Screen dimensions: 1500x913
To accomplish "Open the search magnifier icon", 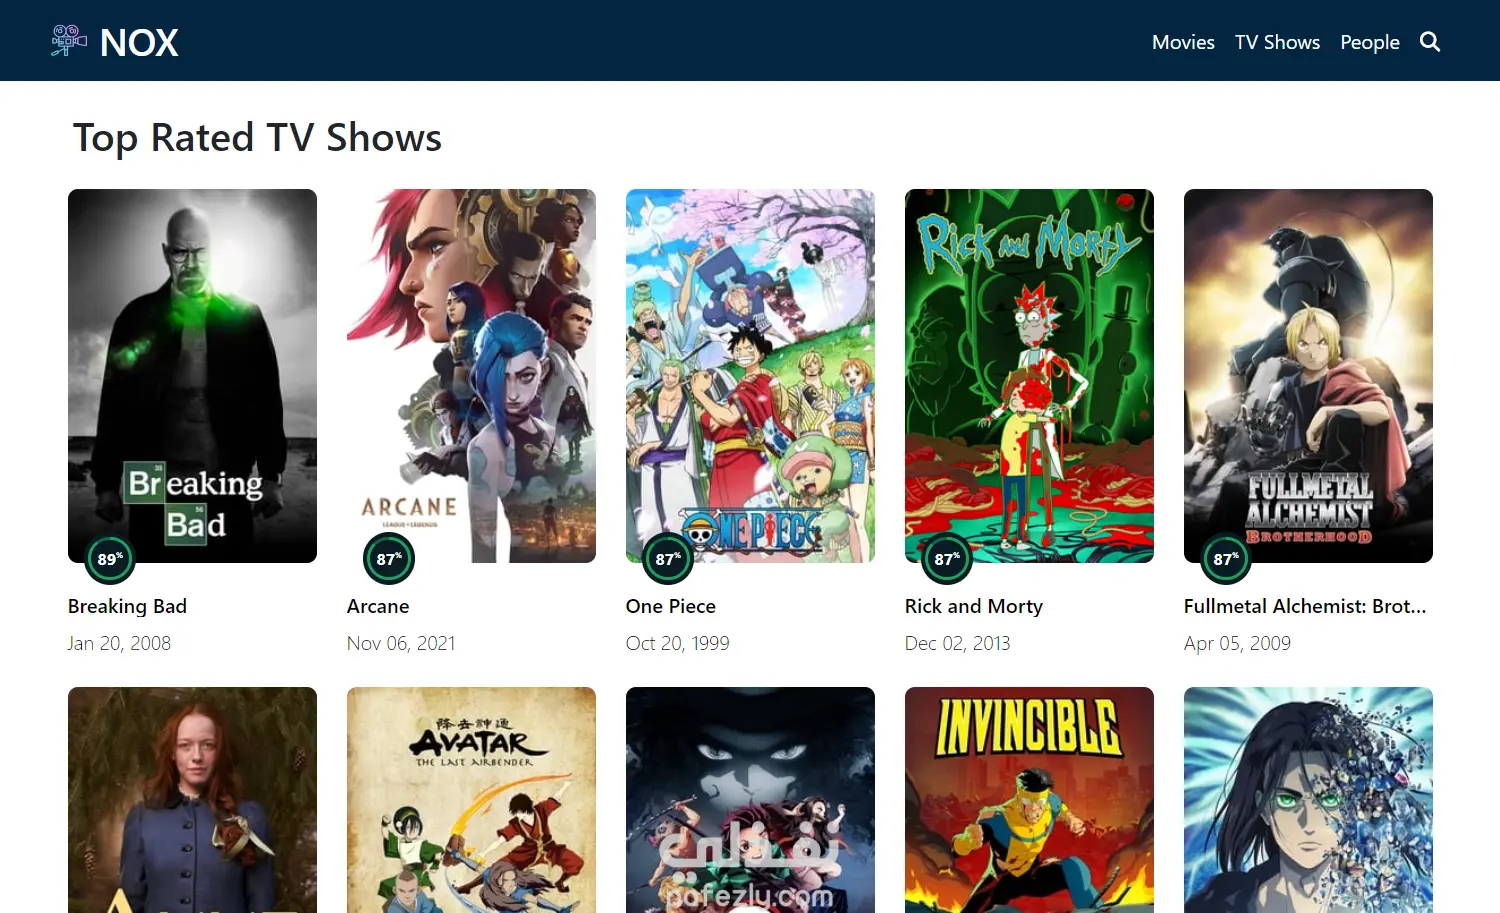I will point(1430,42).
